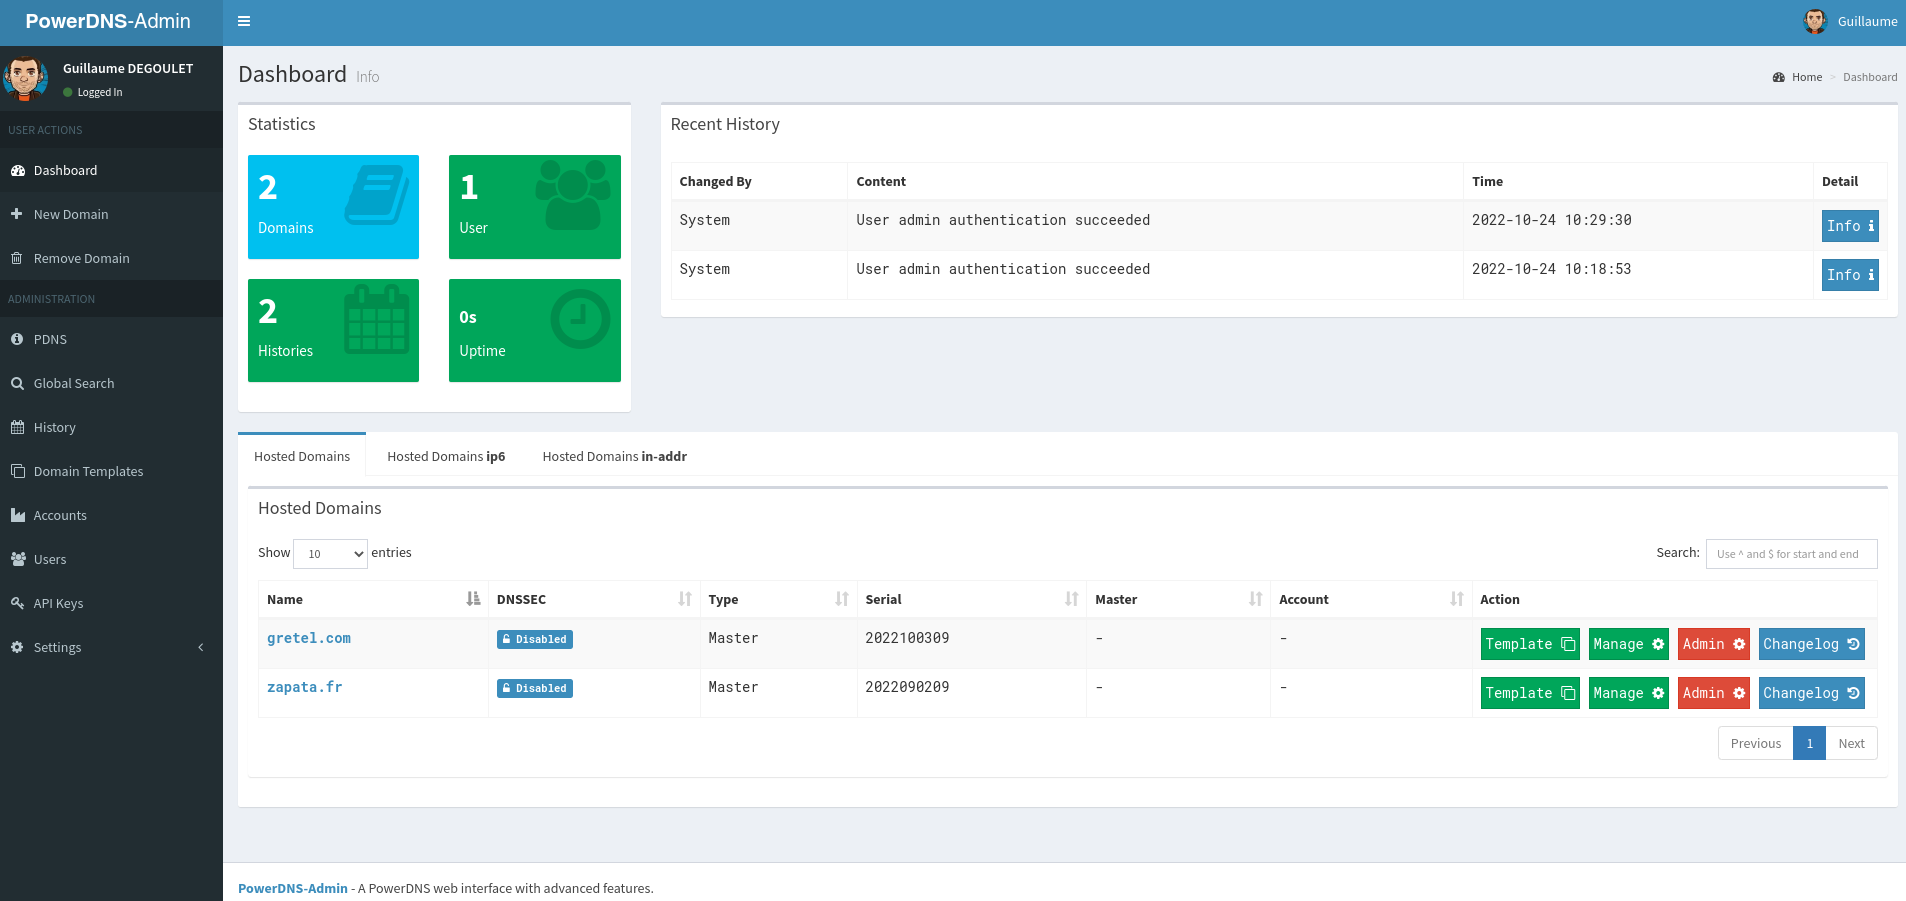This screenshot has width=1906, height=901.
Task: Click Info button for the 10:29:30 entry
Action: pos(1849,226)
